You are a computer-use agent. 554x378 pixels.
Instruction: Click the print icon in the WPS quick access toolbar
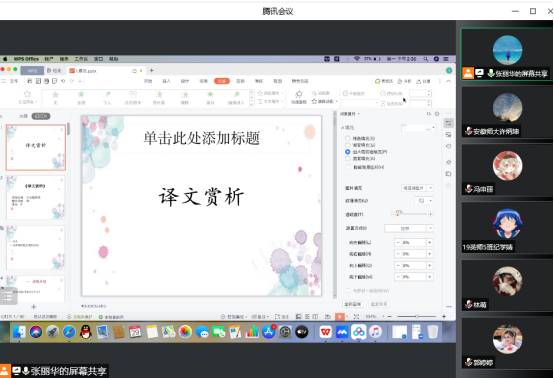tap(46, 81)
